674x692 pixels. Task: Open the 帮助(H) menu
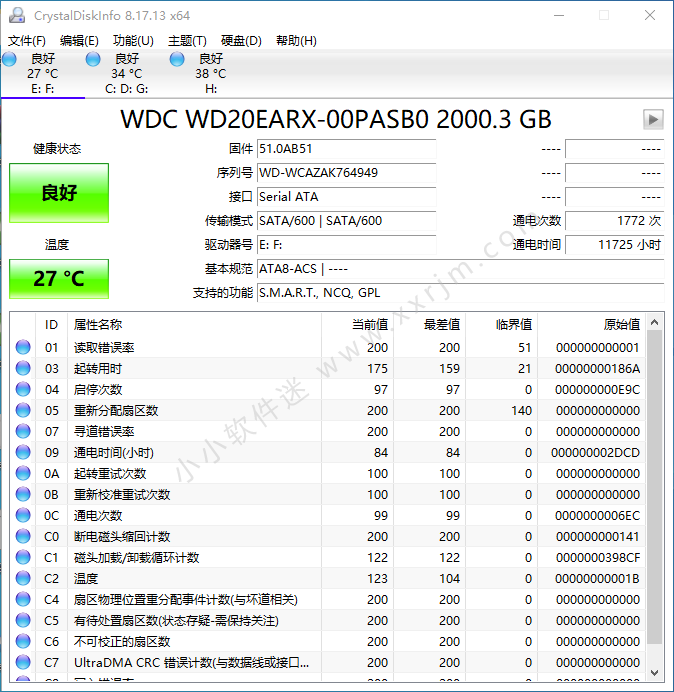pos(296,41)
